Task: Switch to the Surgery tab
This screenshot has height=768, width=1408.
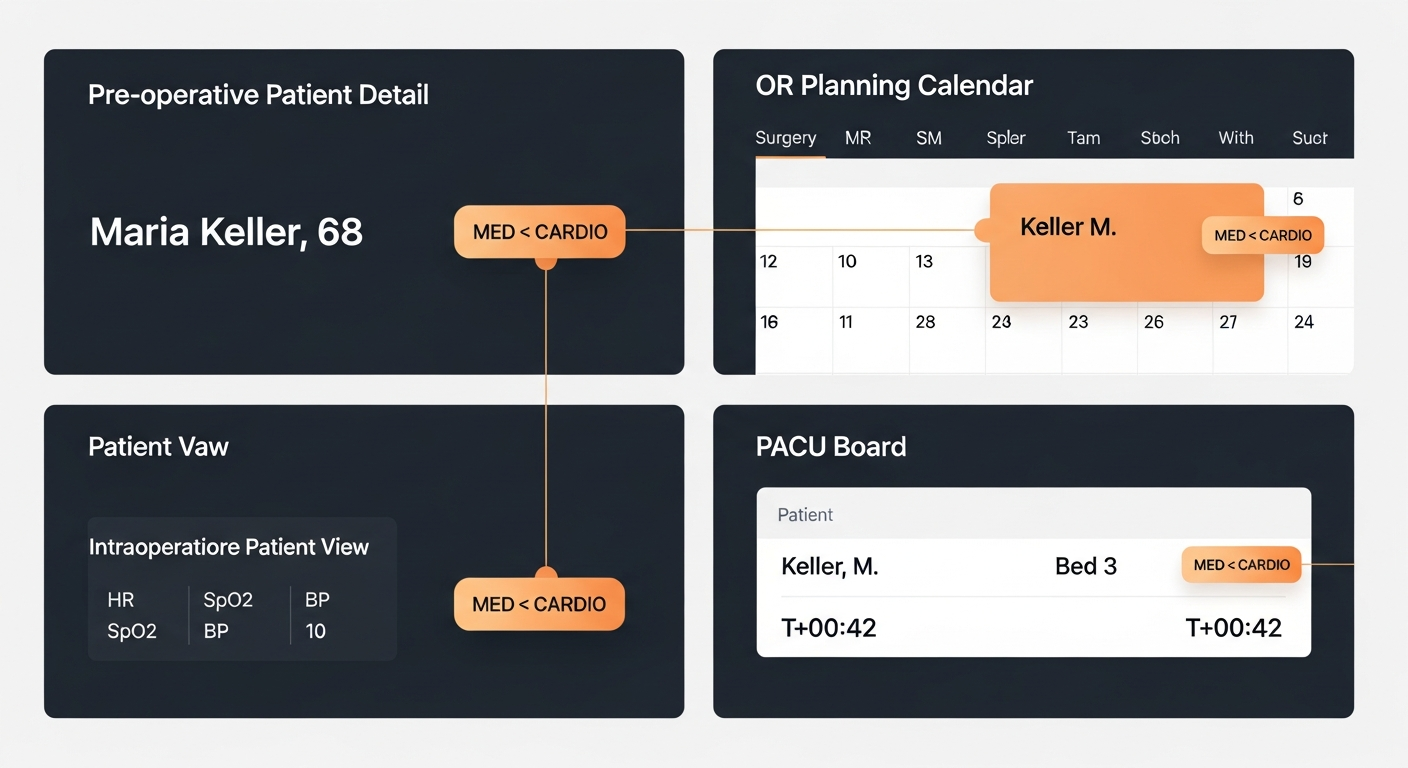Action: coord(786,138)
